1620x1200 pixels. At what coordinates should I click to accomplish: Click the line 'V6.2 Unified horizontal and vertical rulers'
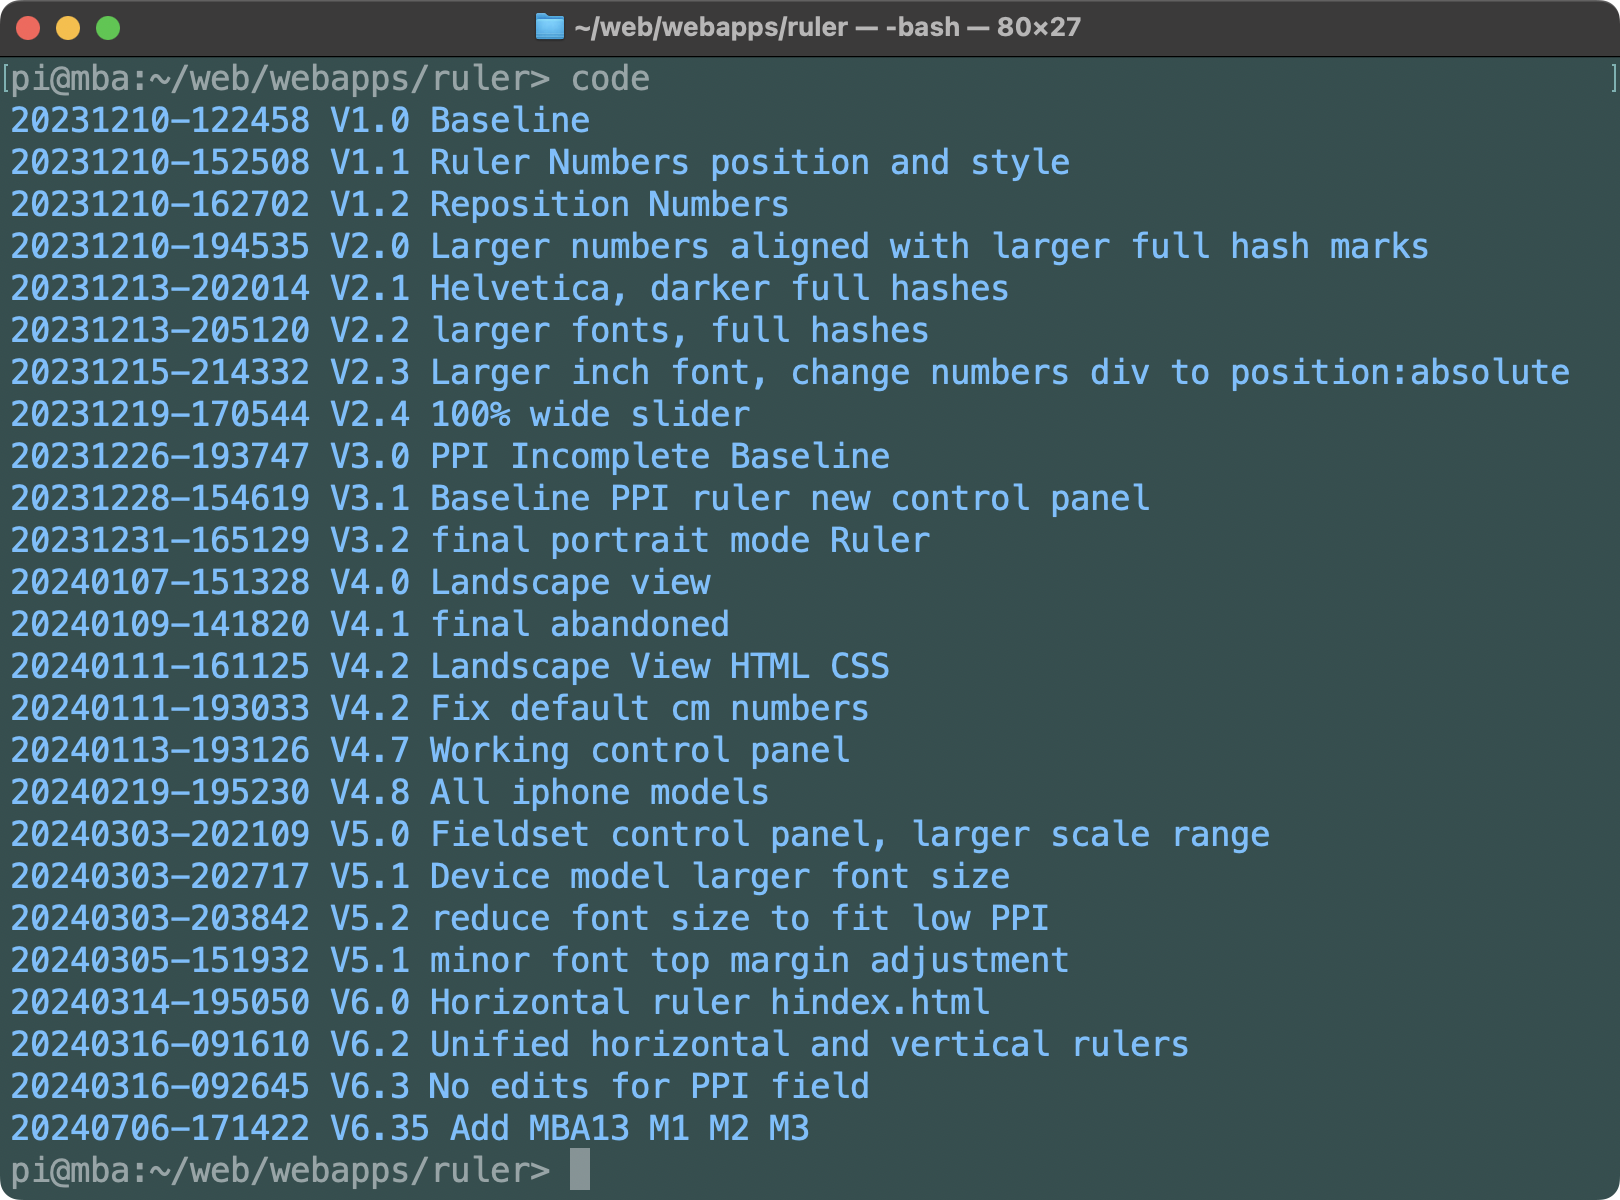click(760, 1044)
